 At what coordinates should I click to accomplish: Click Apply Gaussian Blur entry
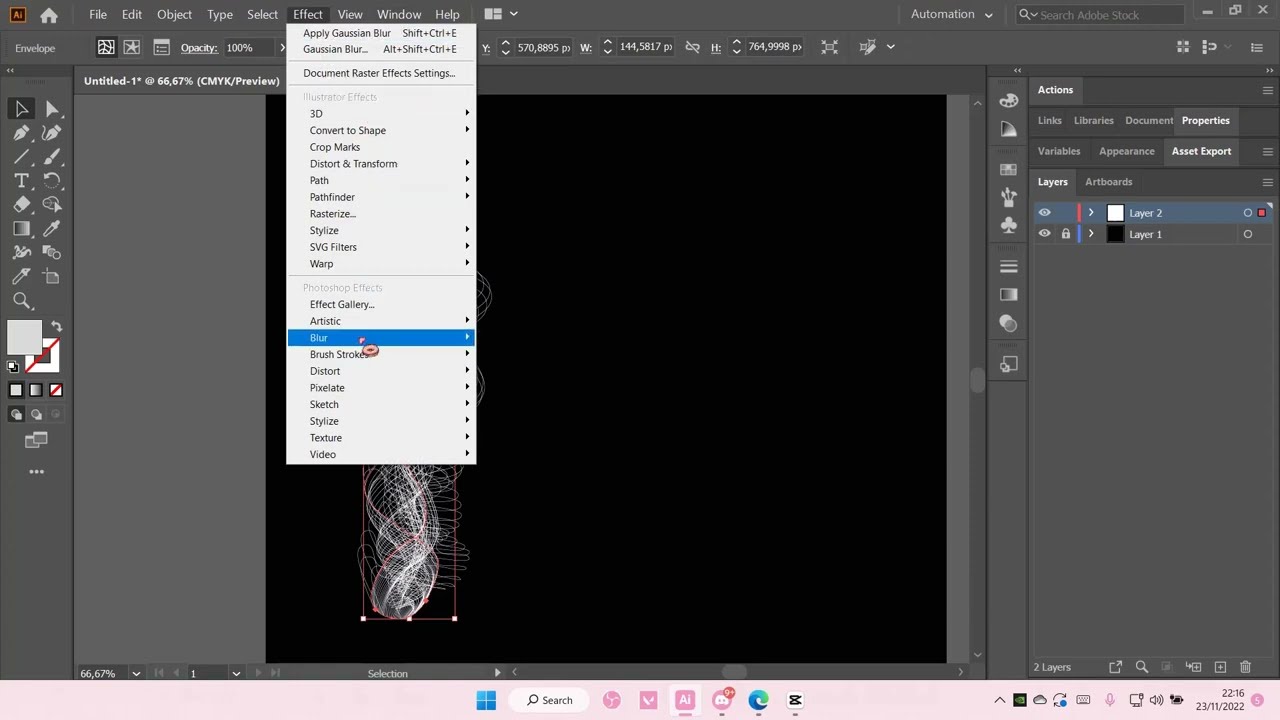(381, 33)
